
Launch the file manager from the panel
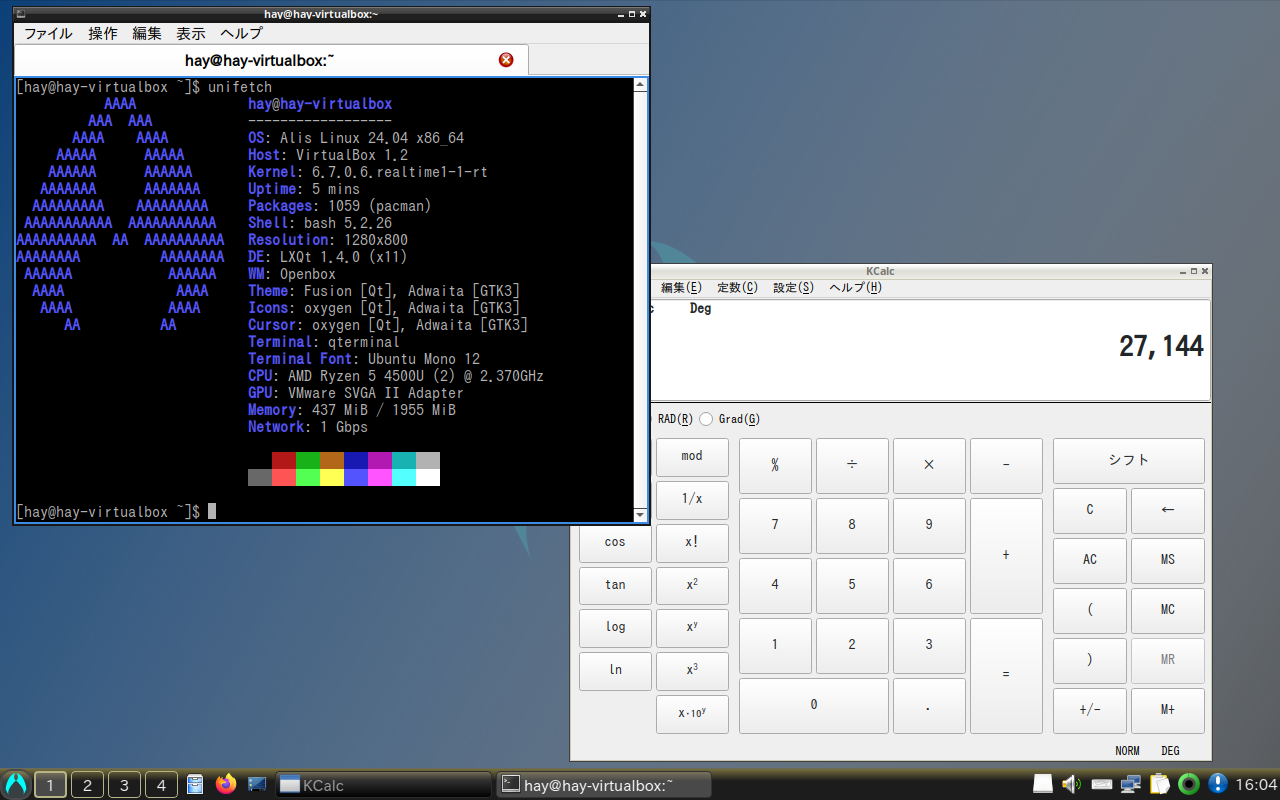point(196,784)
